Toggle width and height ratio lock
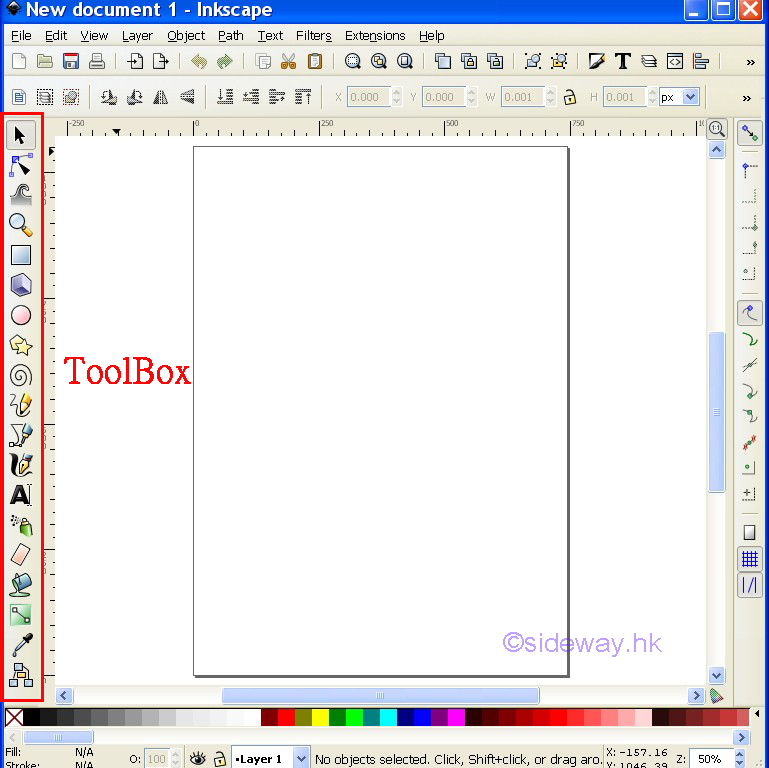 point(570,97)
